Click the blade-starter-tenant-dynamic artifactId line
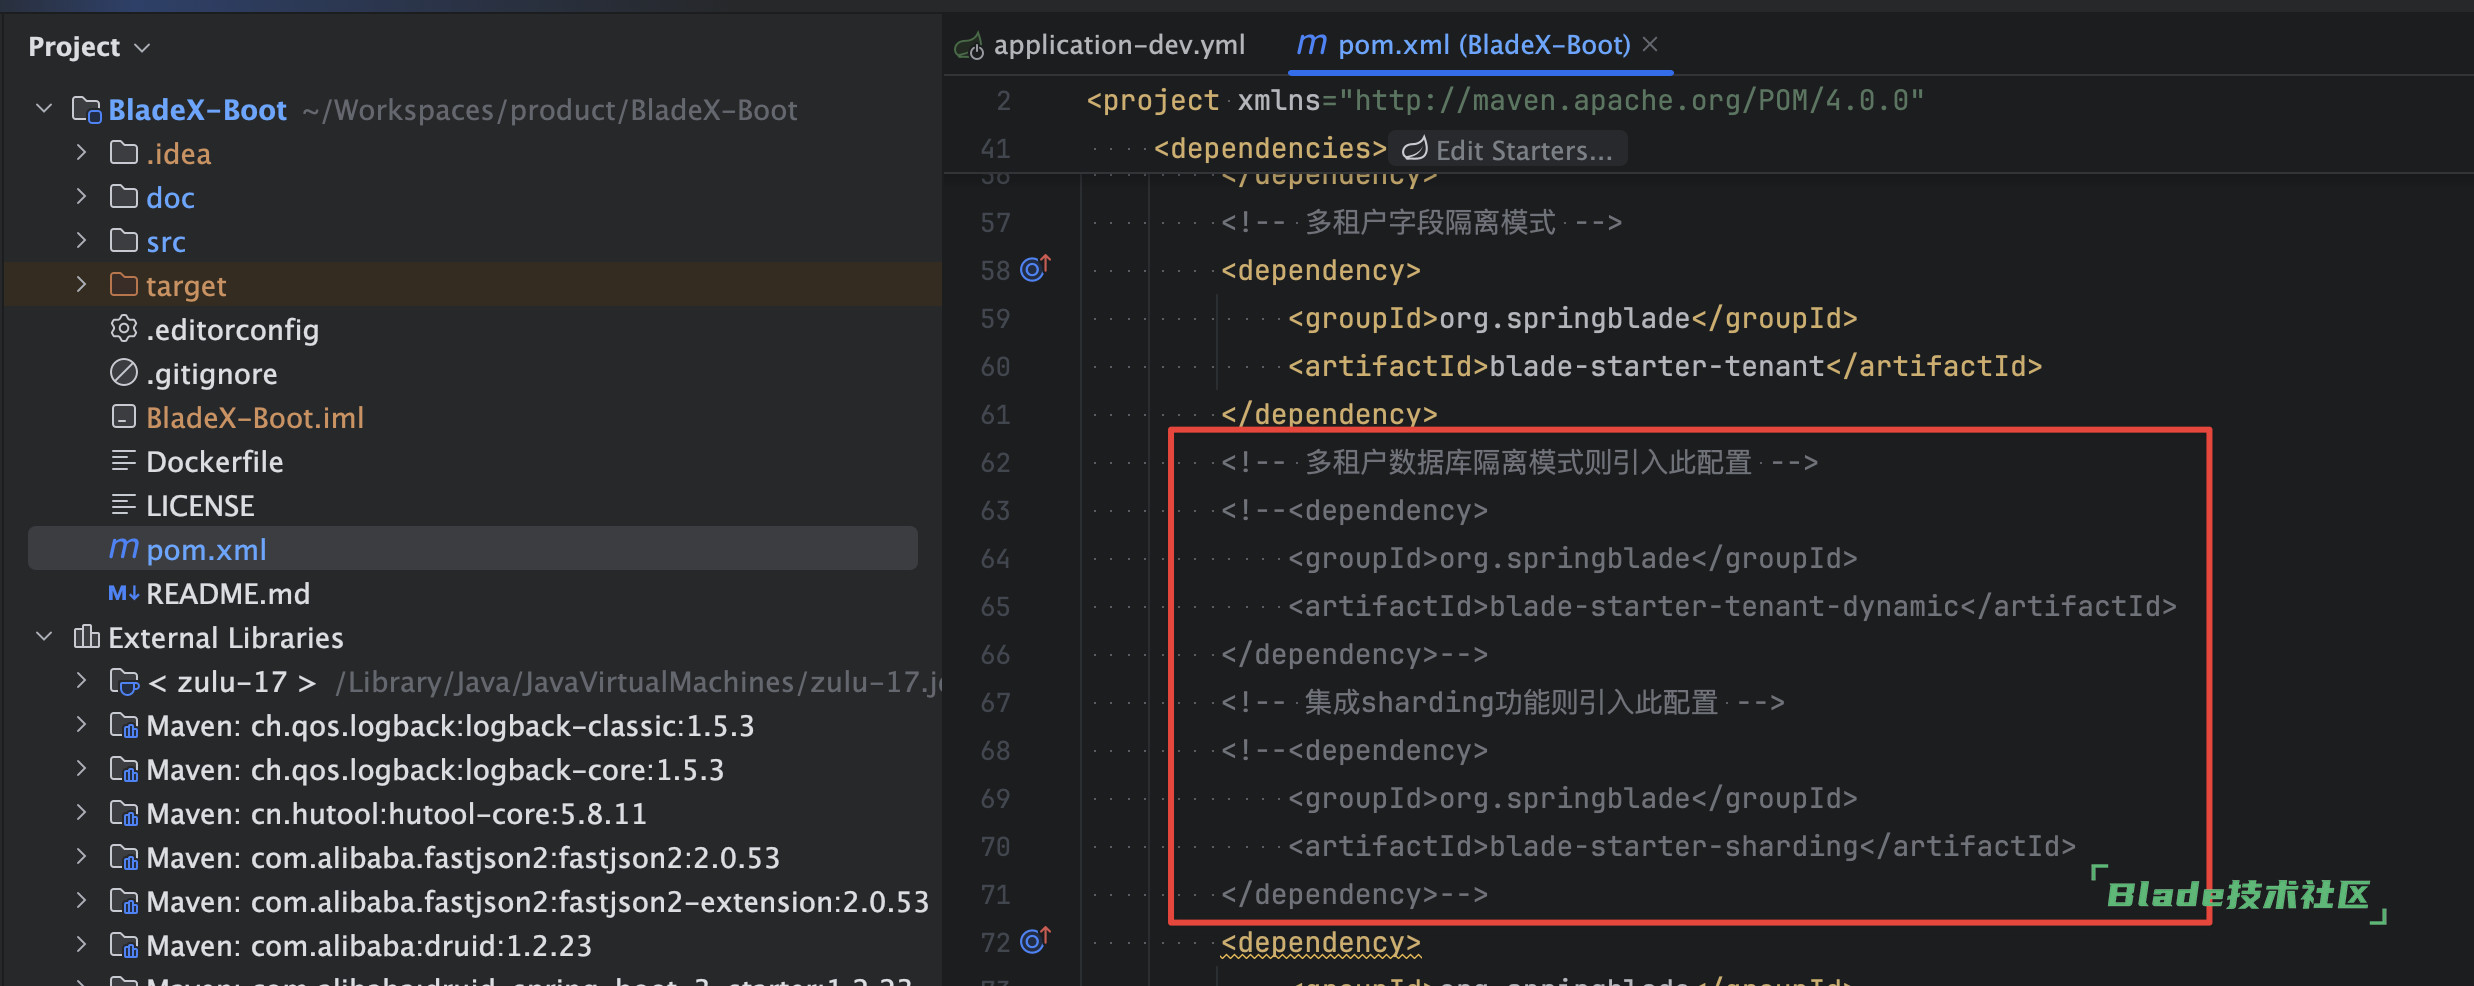This screenshot has height=986, width=2474. click(1732, 606)
